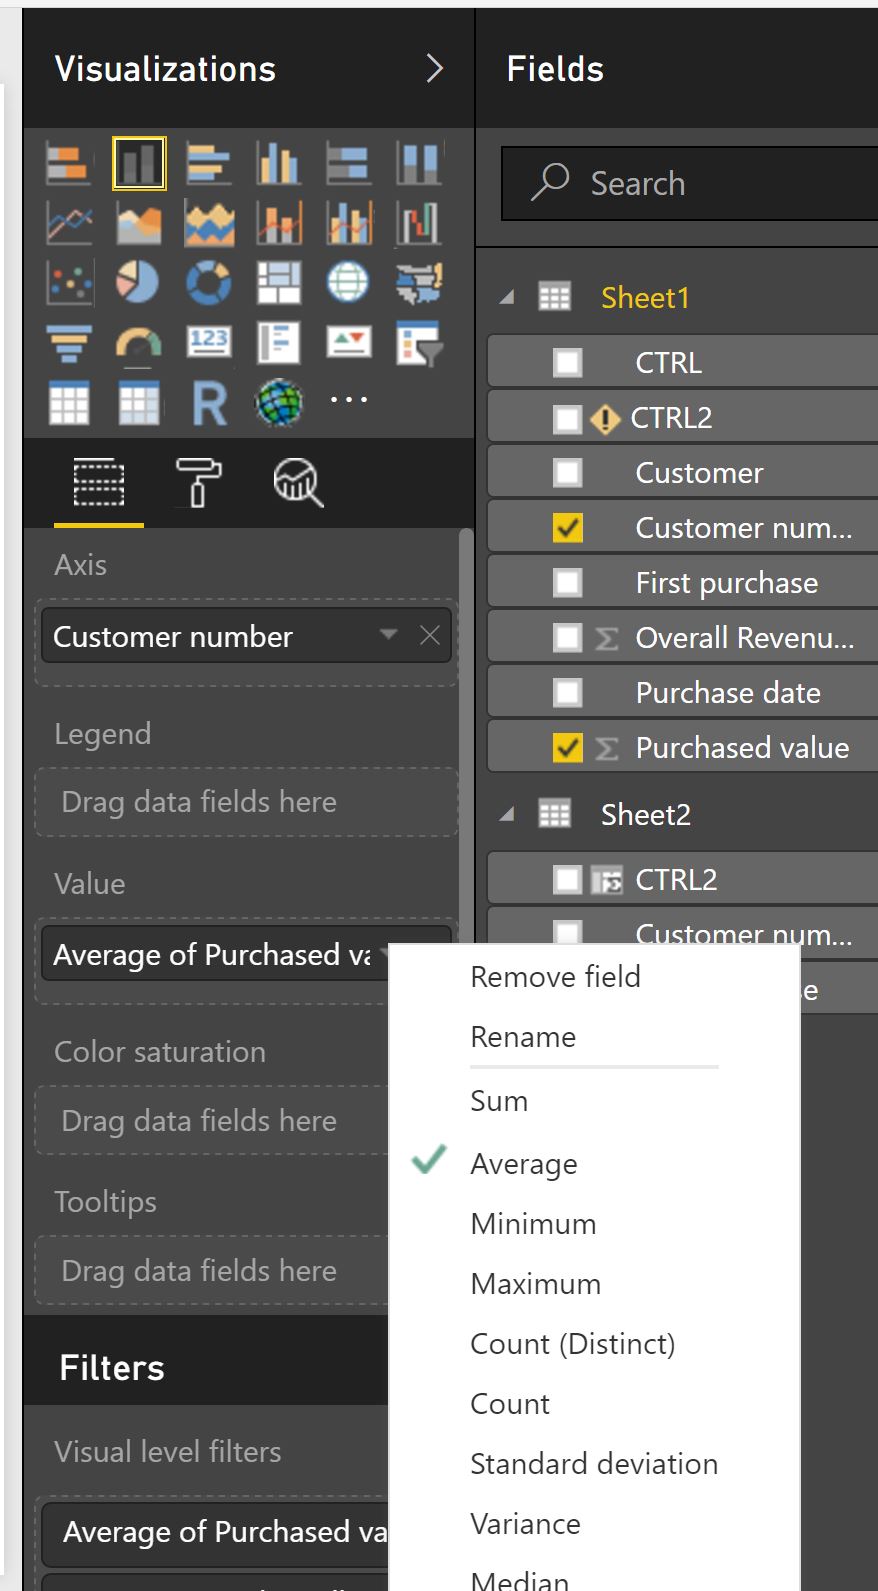Select Standard deviation aggregation
The height and width of the screenshot is (1591, 878).
coord(594,1464)
